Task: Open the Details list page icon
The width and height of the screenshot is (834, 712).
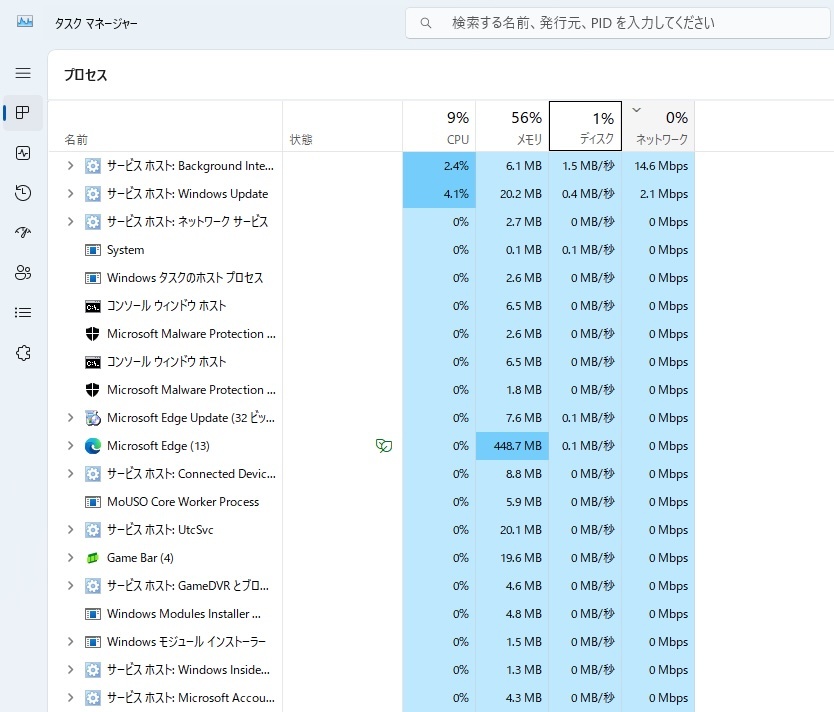Action: pyautogui.click(x=23, y=312)
